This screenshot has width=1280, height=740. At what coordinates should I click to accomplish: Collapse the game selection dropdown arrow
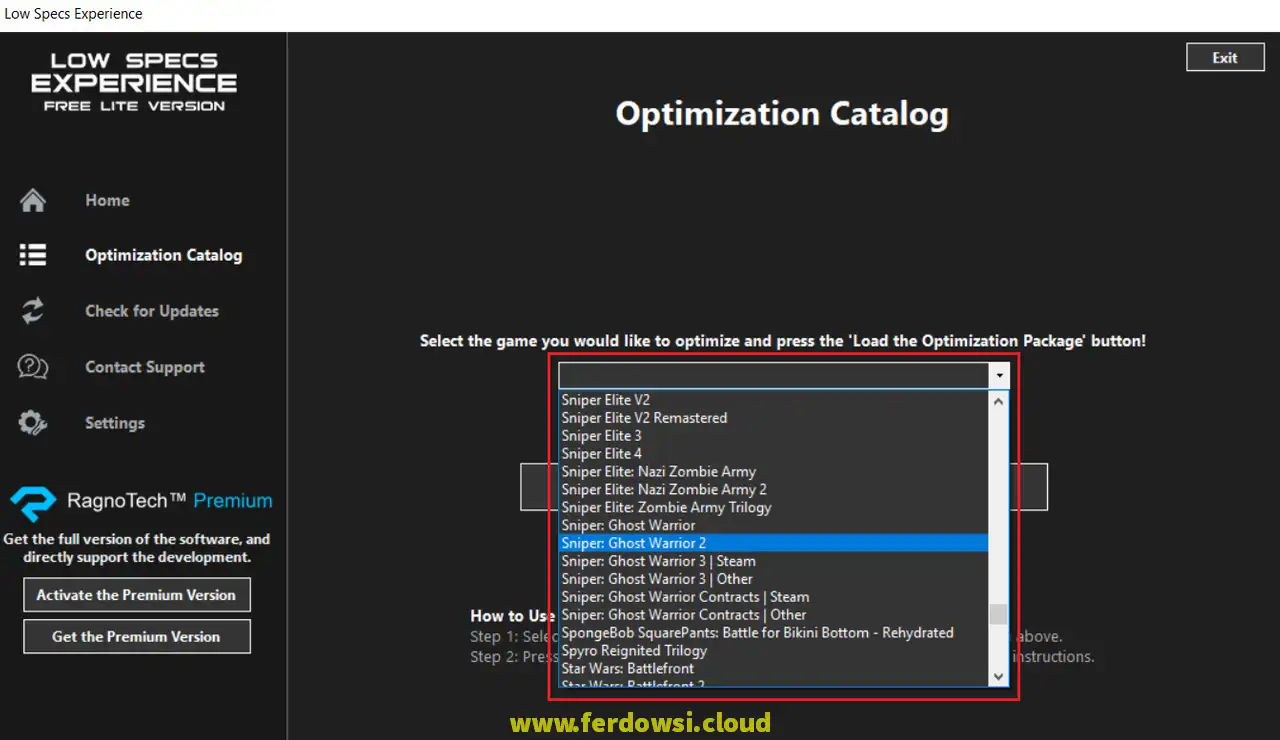(999, 375)
